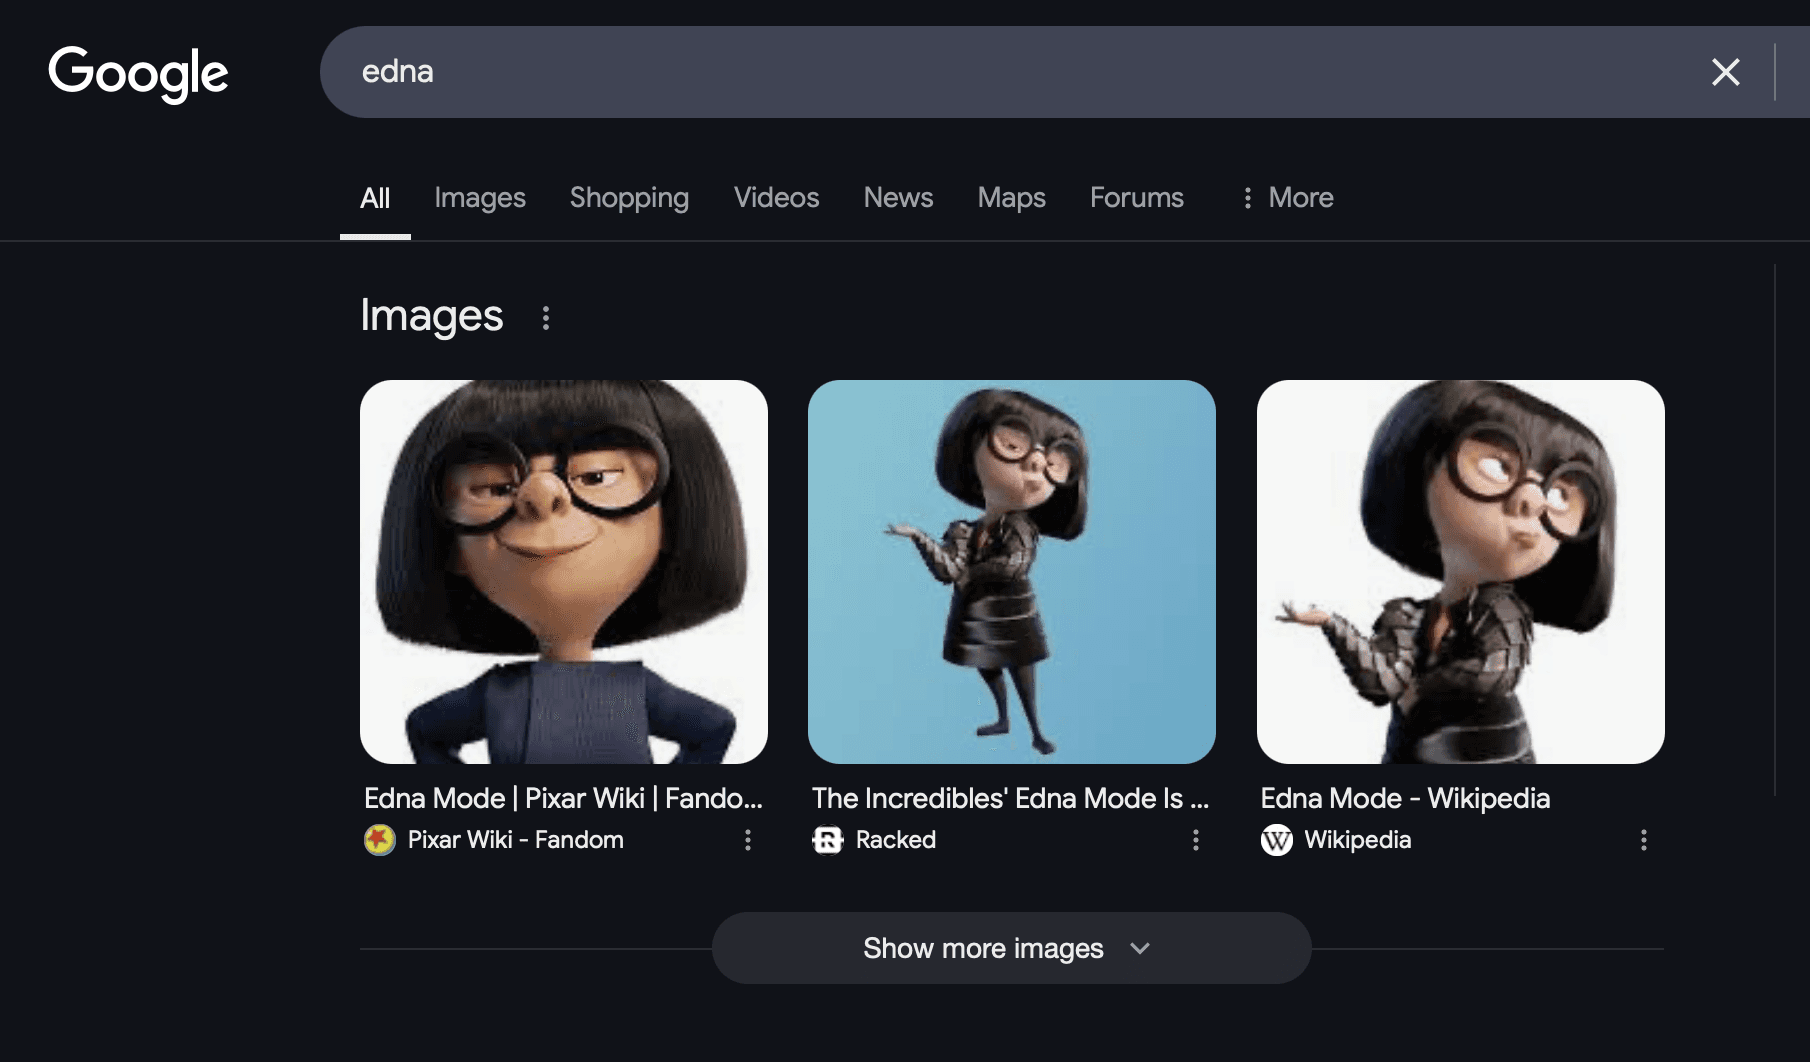Switch to the Images tab
This screenshot has width=1810, height=1062.
480,198
